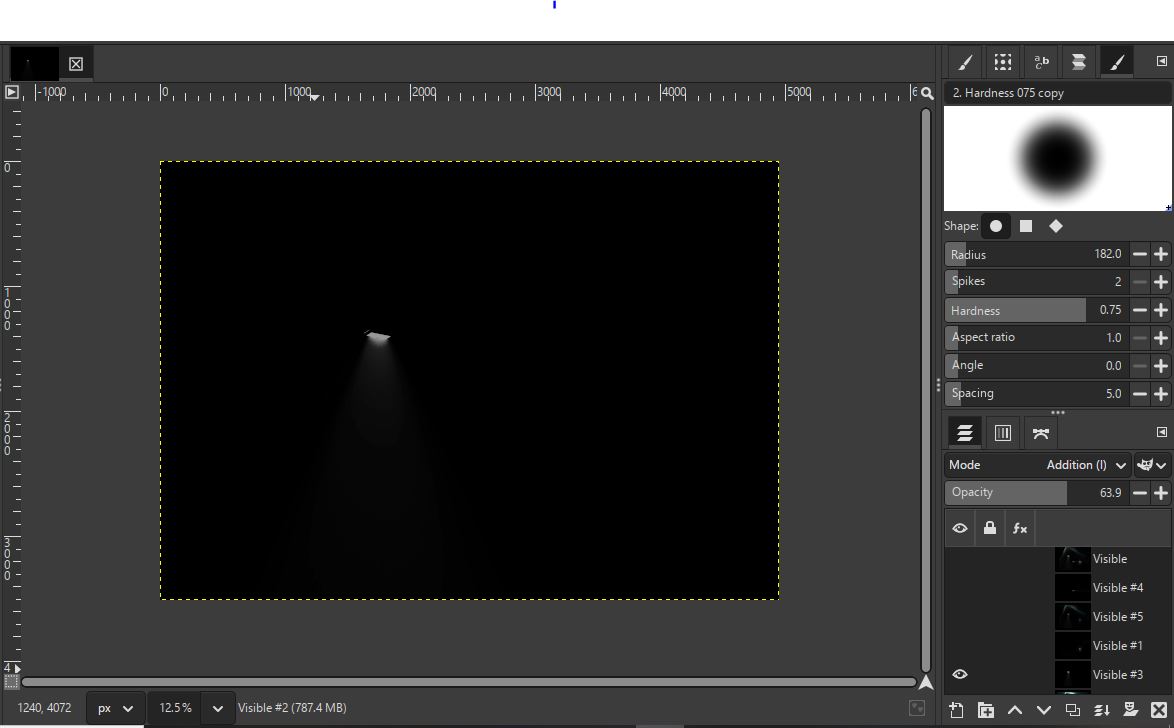Switch to the Fonts tab
This screenshot has width=1174, height=728.
click(1041, 62)
